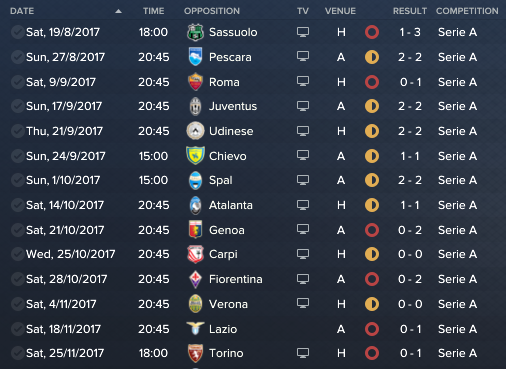Toggle the checkmark for Sat, 19/8/2017 fixture

pos(17,32)
